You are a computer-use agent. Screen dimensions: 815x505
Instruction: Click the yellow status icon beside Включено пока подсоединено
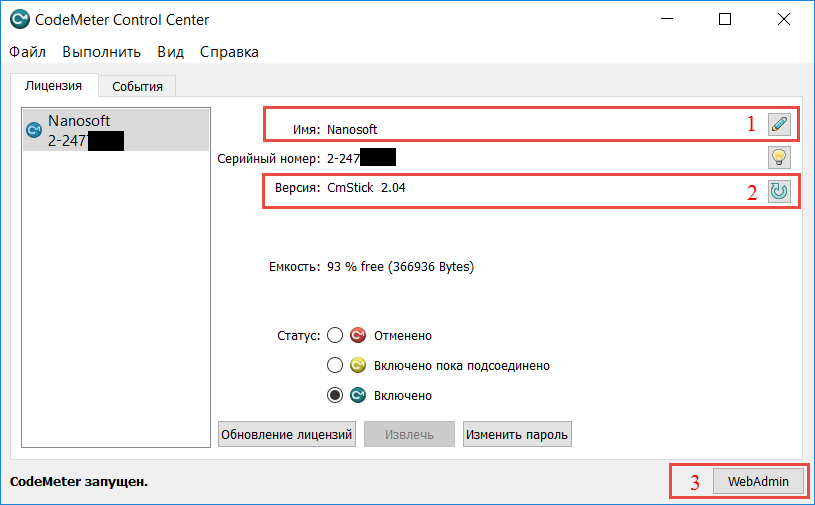tap(358, 365)
